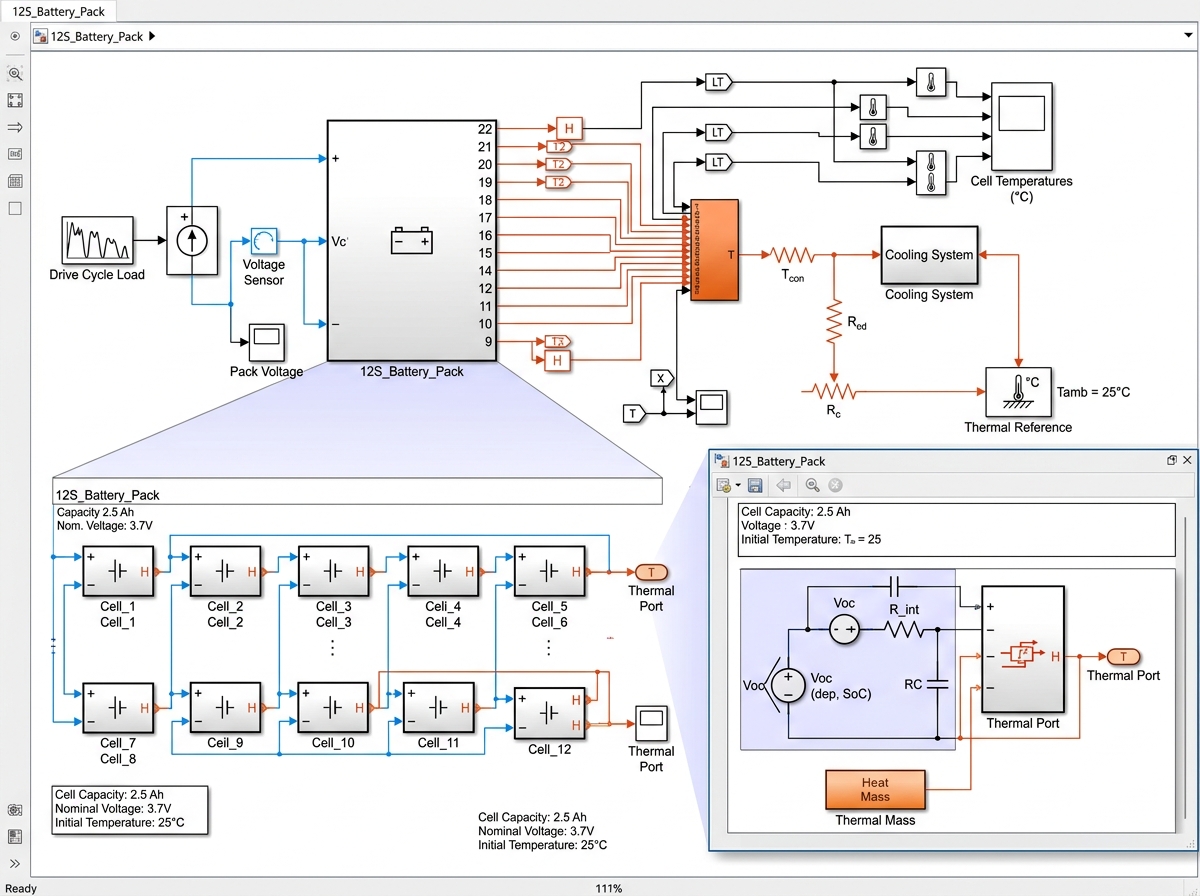This screenshot has height=896, width=1200.
Task: Select the Cell_1 battery block
Action: click(117, 571)
